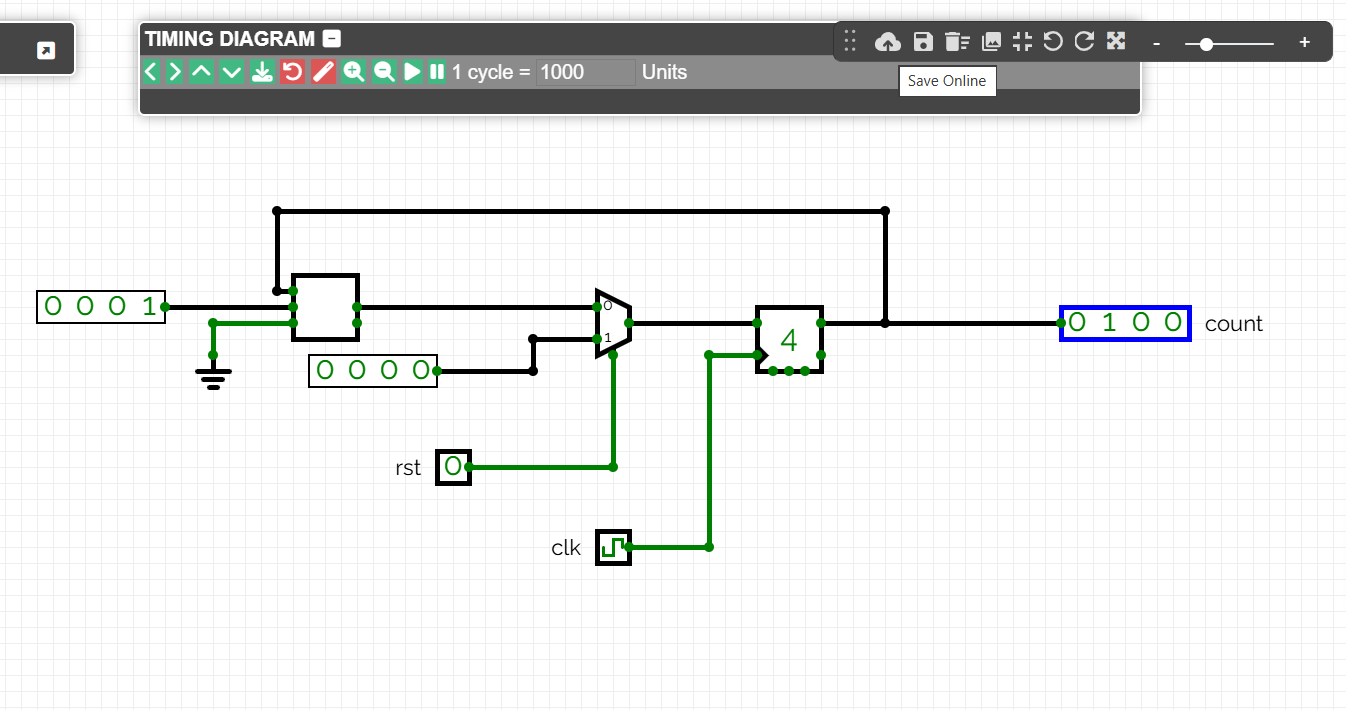The image size is (1346, 710).
Task: Toggle the rightmost bit of 0001 input
Action: click(150, 307)
